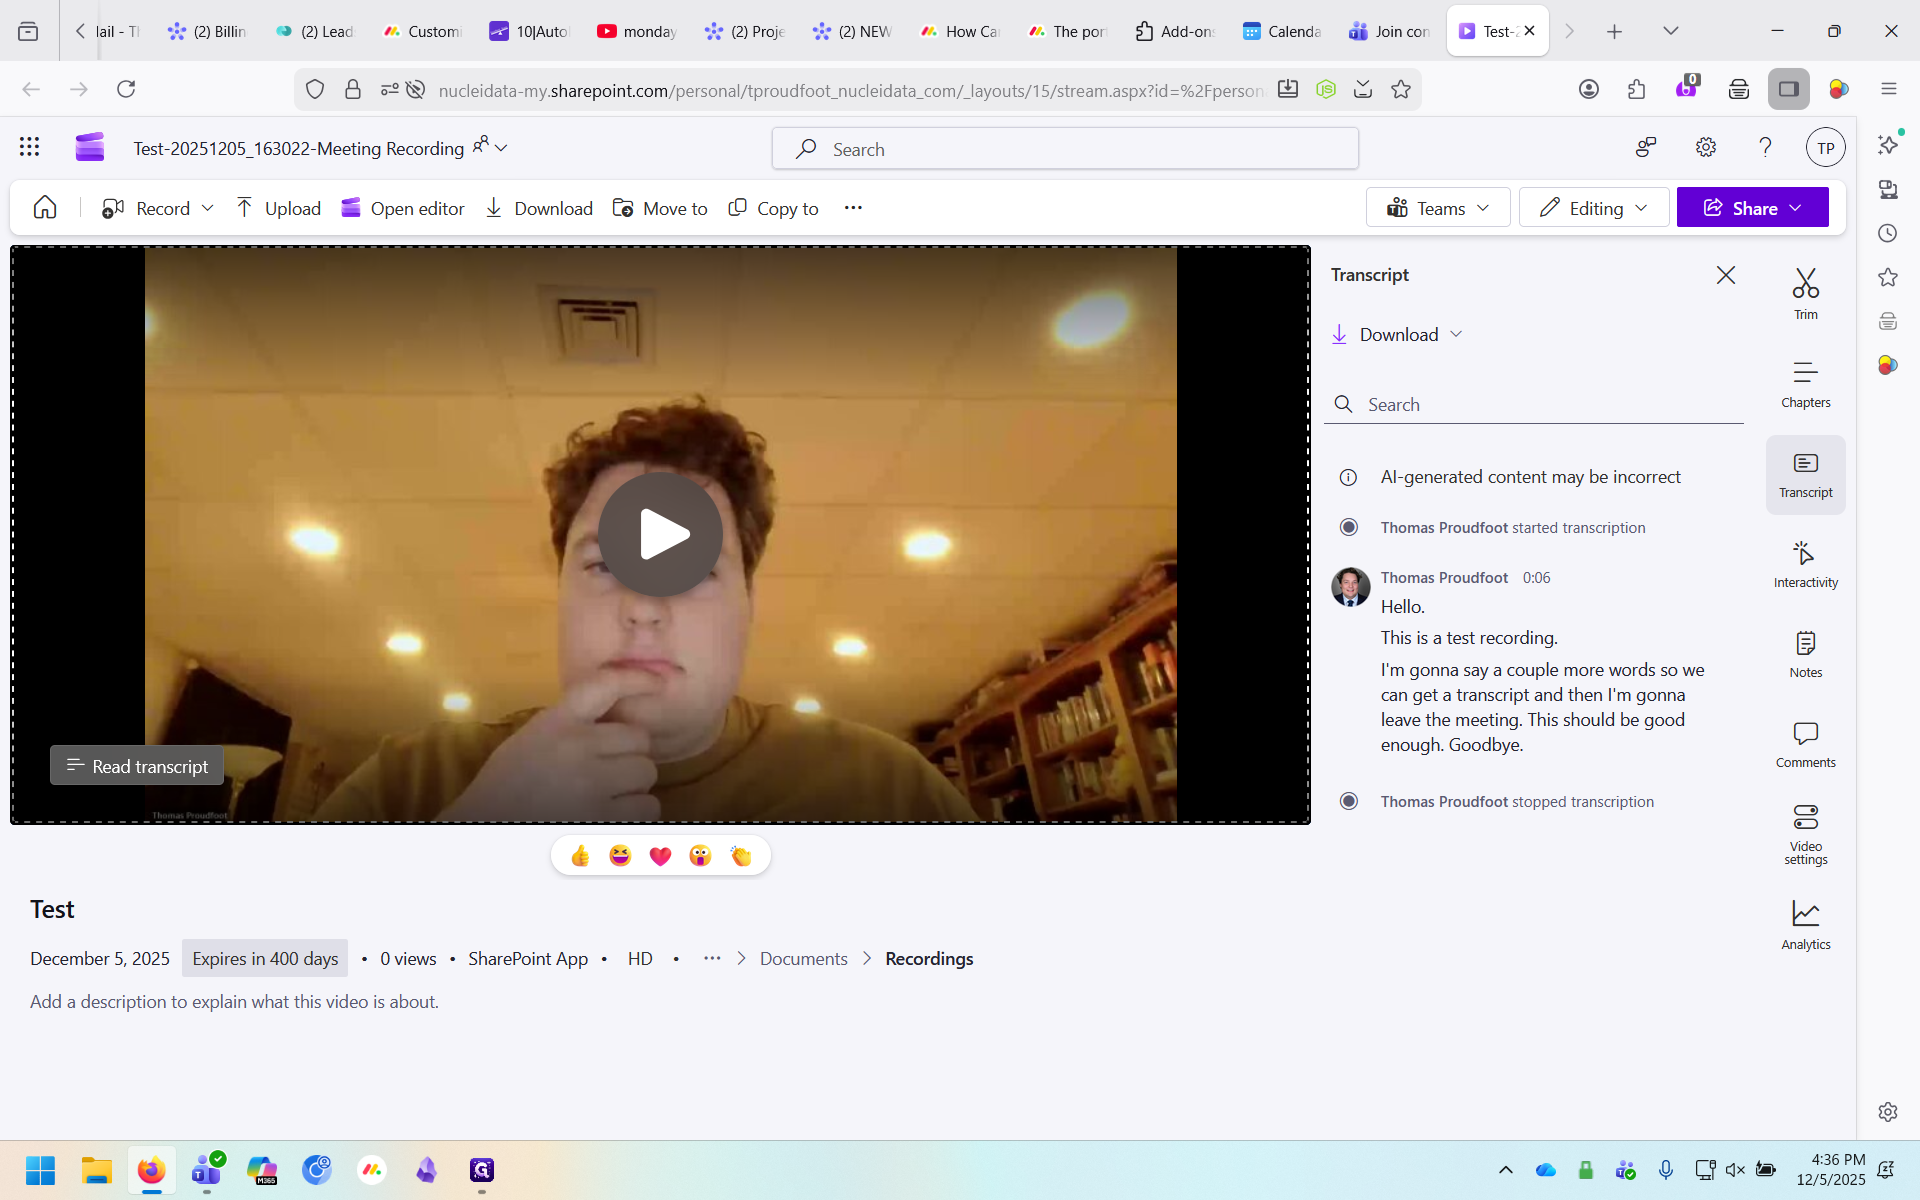Expand the transcript Download dropdown
Image resolution: width=1920 pixels, height=1200 pixels.
tap(1398, 335)
